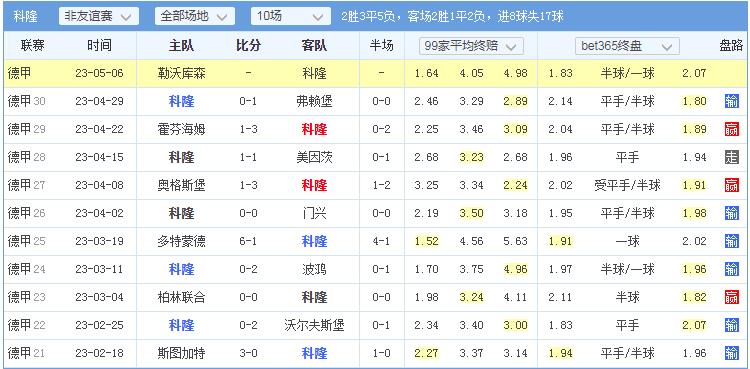Click 德甲 21 league cell
The image size is (750, 369).
26,353
